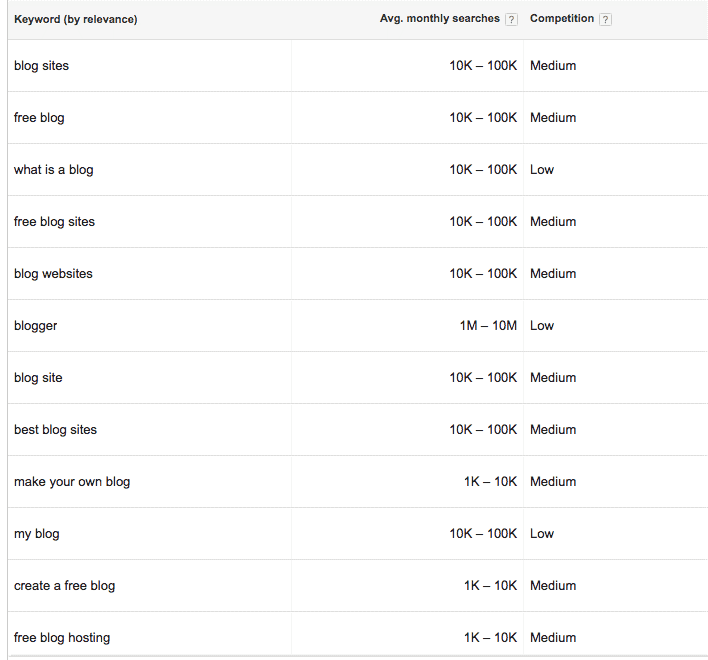Click the 'blog site' keyword
Screen dimensions: 708x660
click(38, 378)
